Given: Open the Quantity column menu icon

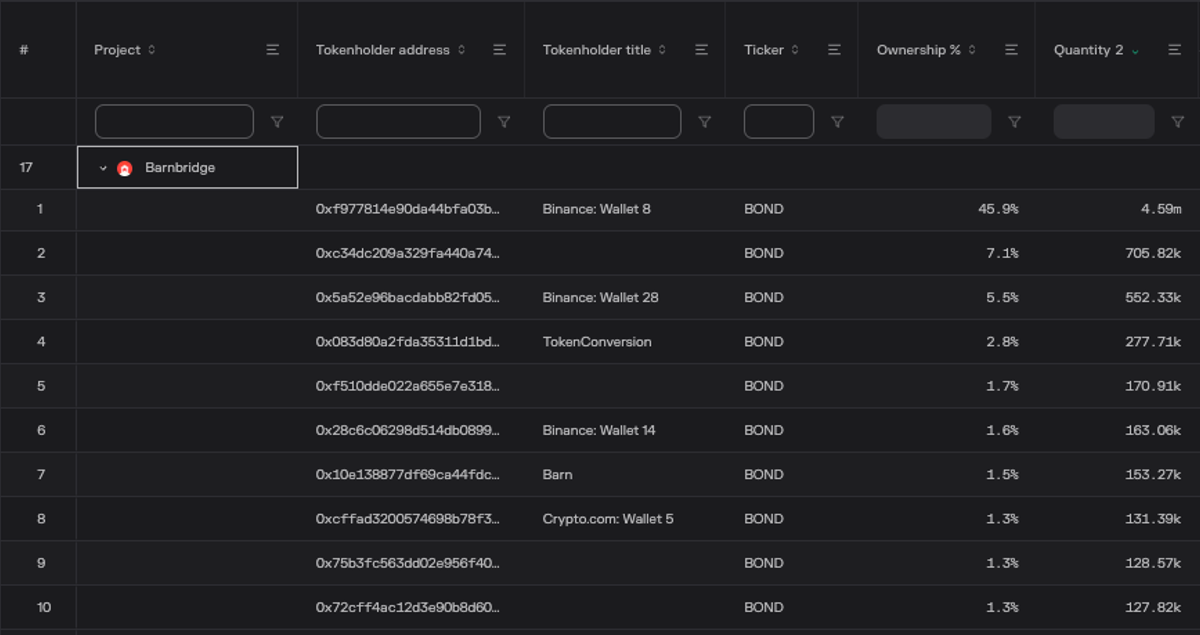Looking at the screenshot, I should 1175,50.
